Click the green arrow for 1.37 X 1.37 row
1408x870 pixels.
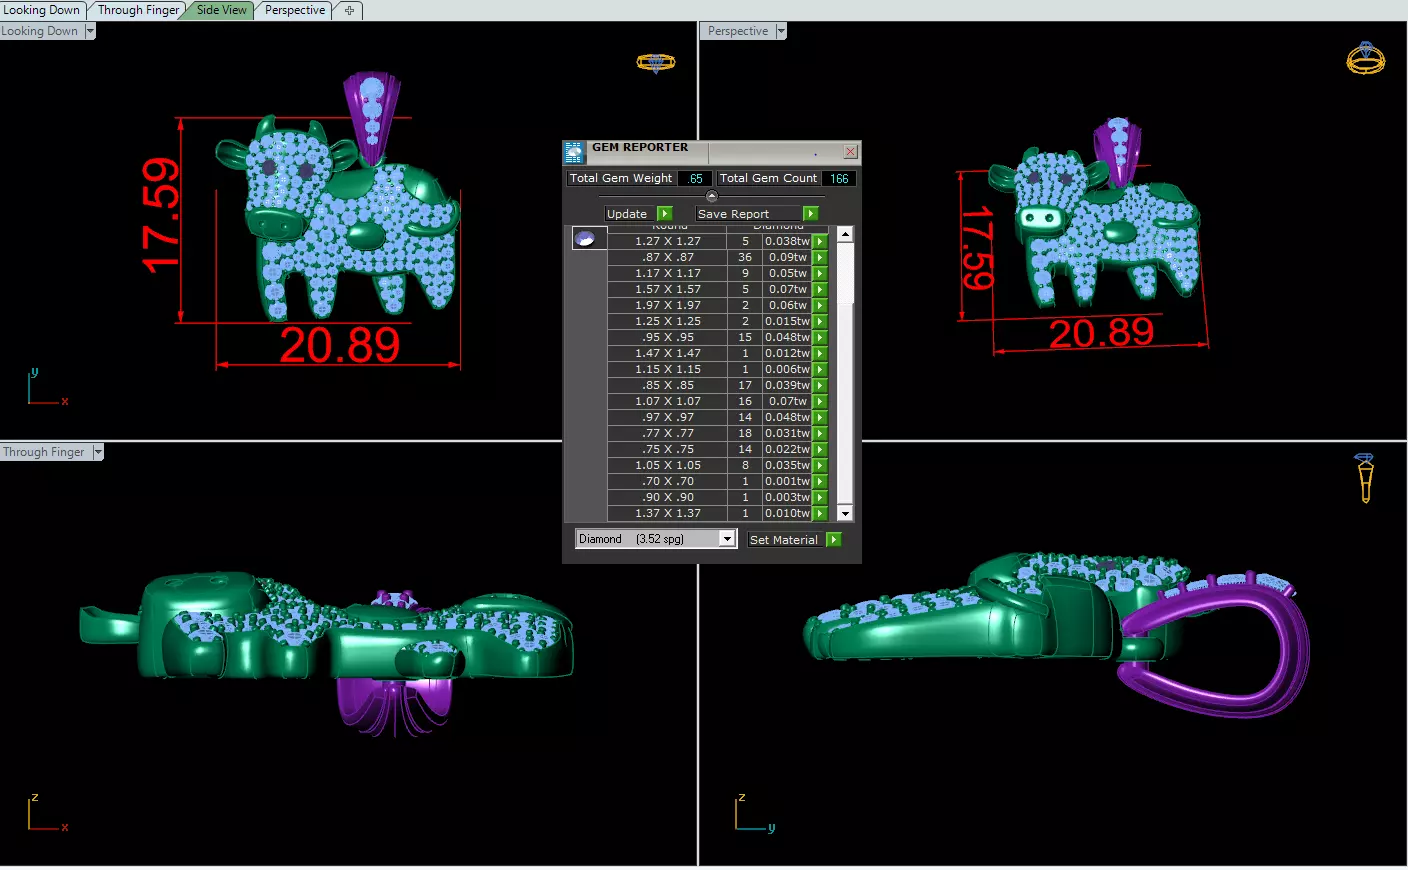pos(820,513)
